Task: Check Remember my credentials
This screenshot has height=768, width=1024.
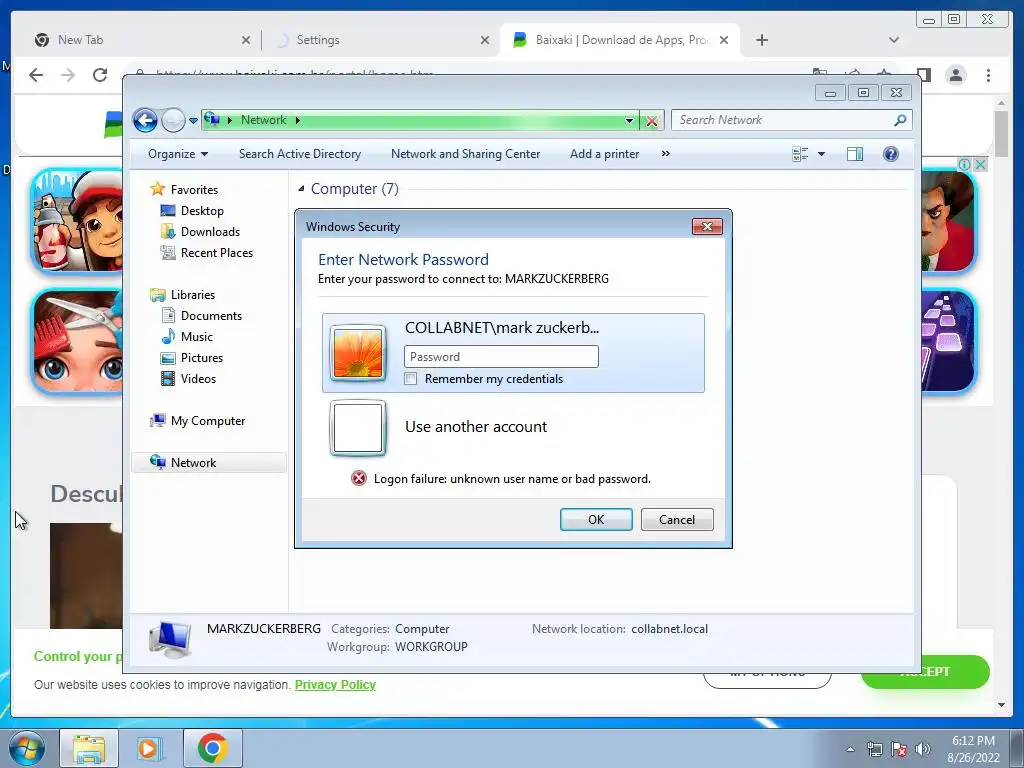Action: pos(411,379)
